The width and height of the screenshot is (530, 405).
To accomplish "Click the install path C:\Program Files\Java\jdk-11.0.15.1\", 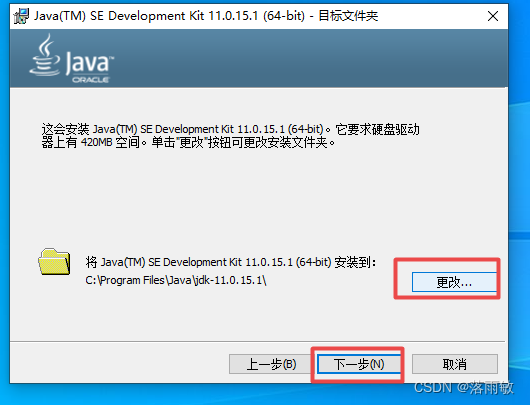I will (x=176, y=280).
